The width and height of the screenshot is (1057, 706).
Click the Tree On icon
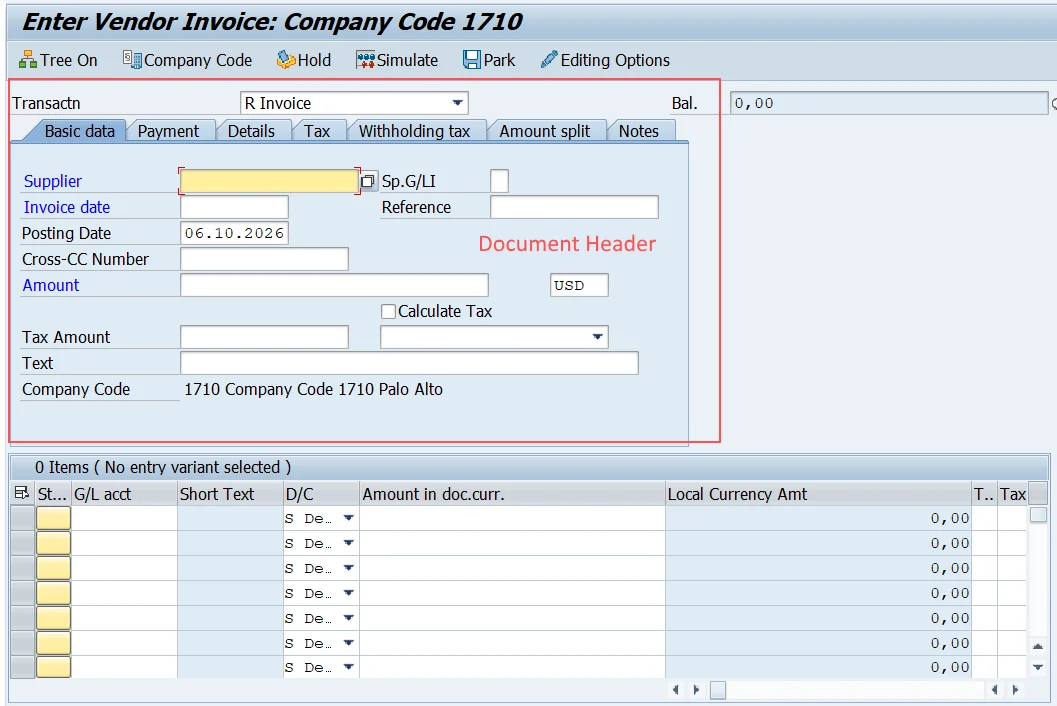pos(28,60)
